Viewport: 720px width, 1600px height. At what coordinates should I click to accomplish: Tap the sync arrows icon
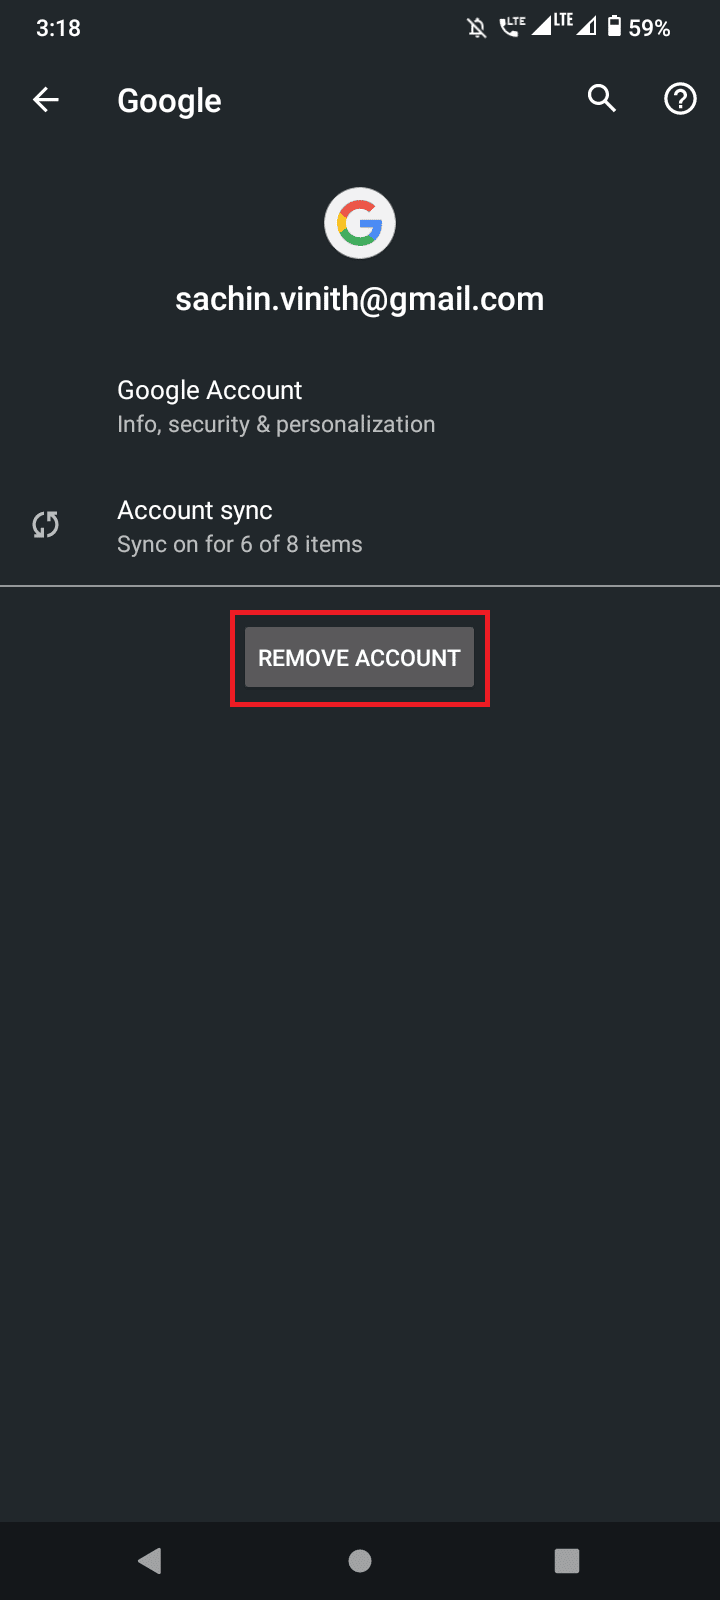click(46, 525)
